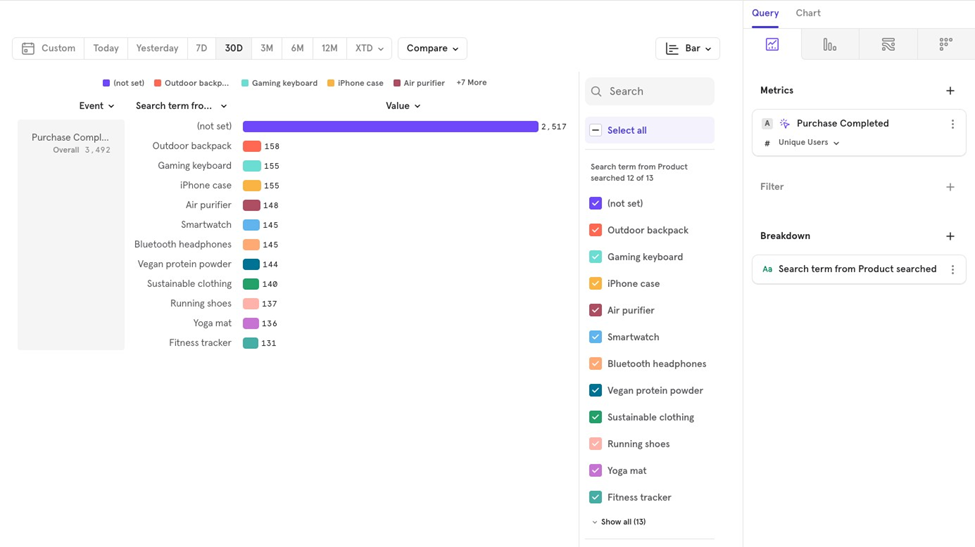Toggle the (not set) segment checkbox
The width and height of the screenshot is (975, 547).
click(x=596, y=203)
